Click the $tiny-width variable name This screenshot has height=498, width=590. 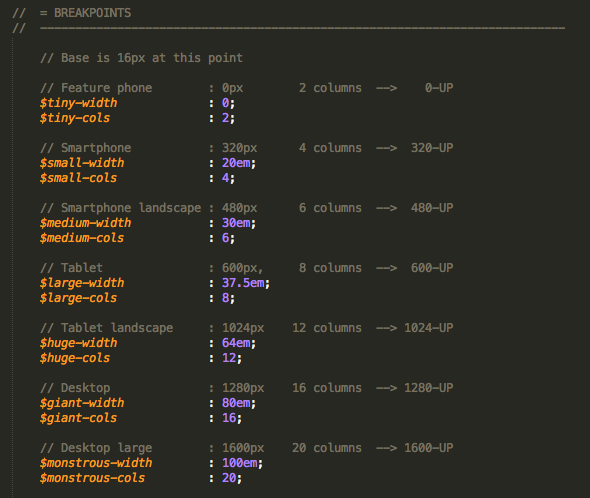coord(78,103)
